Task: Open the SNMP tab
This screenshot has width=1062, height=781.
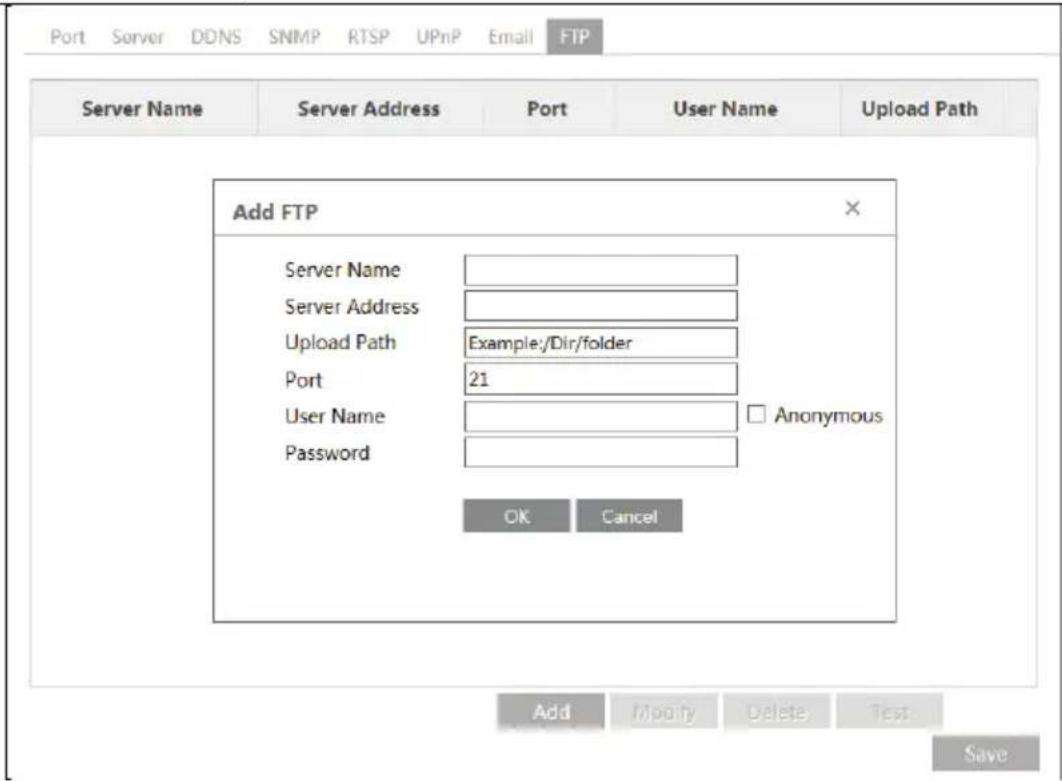Action: point(294,37)
